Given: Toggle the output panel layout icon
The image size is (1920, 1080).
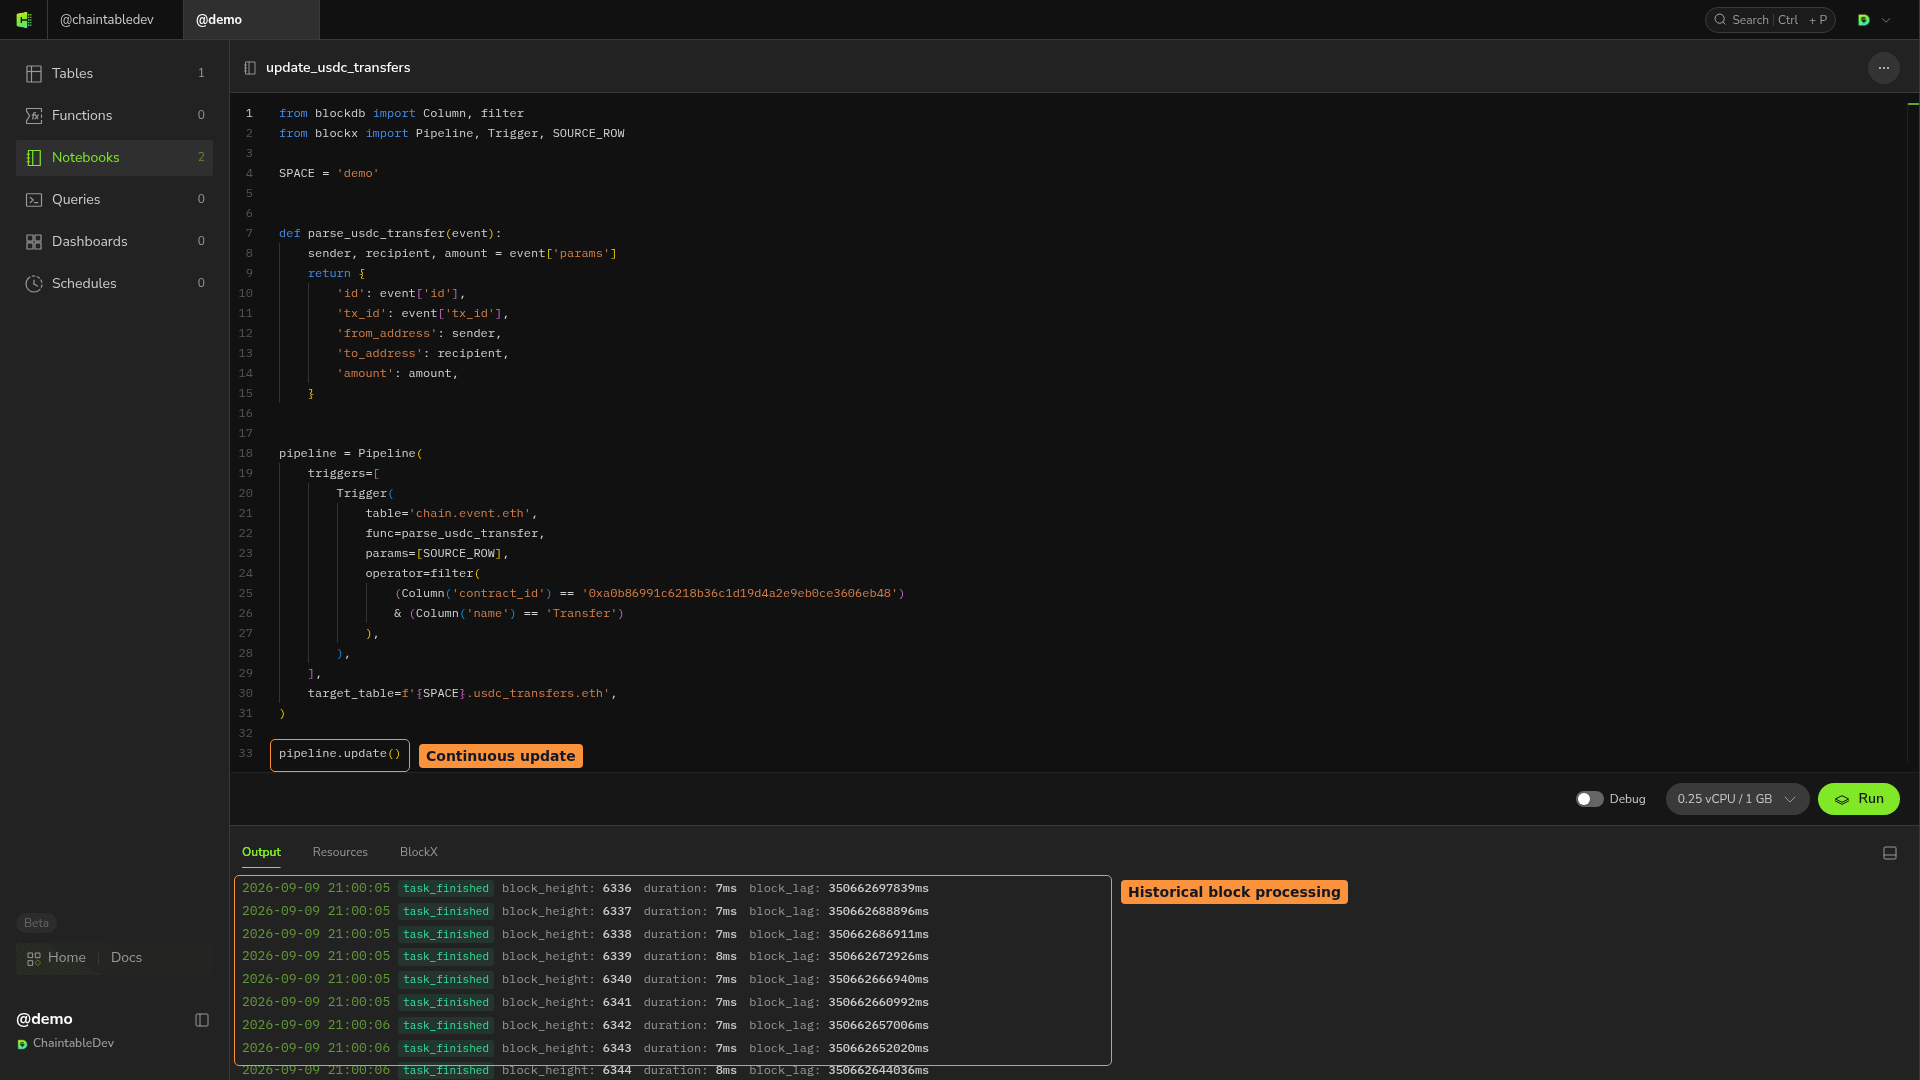Looking at the screenshot, I should pos(1890,853).
